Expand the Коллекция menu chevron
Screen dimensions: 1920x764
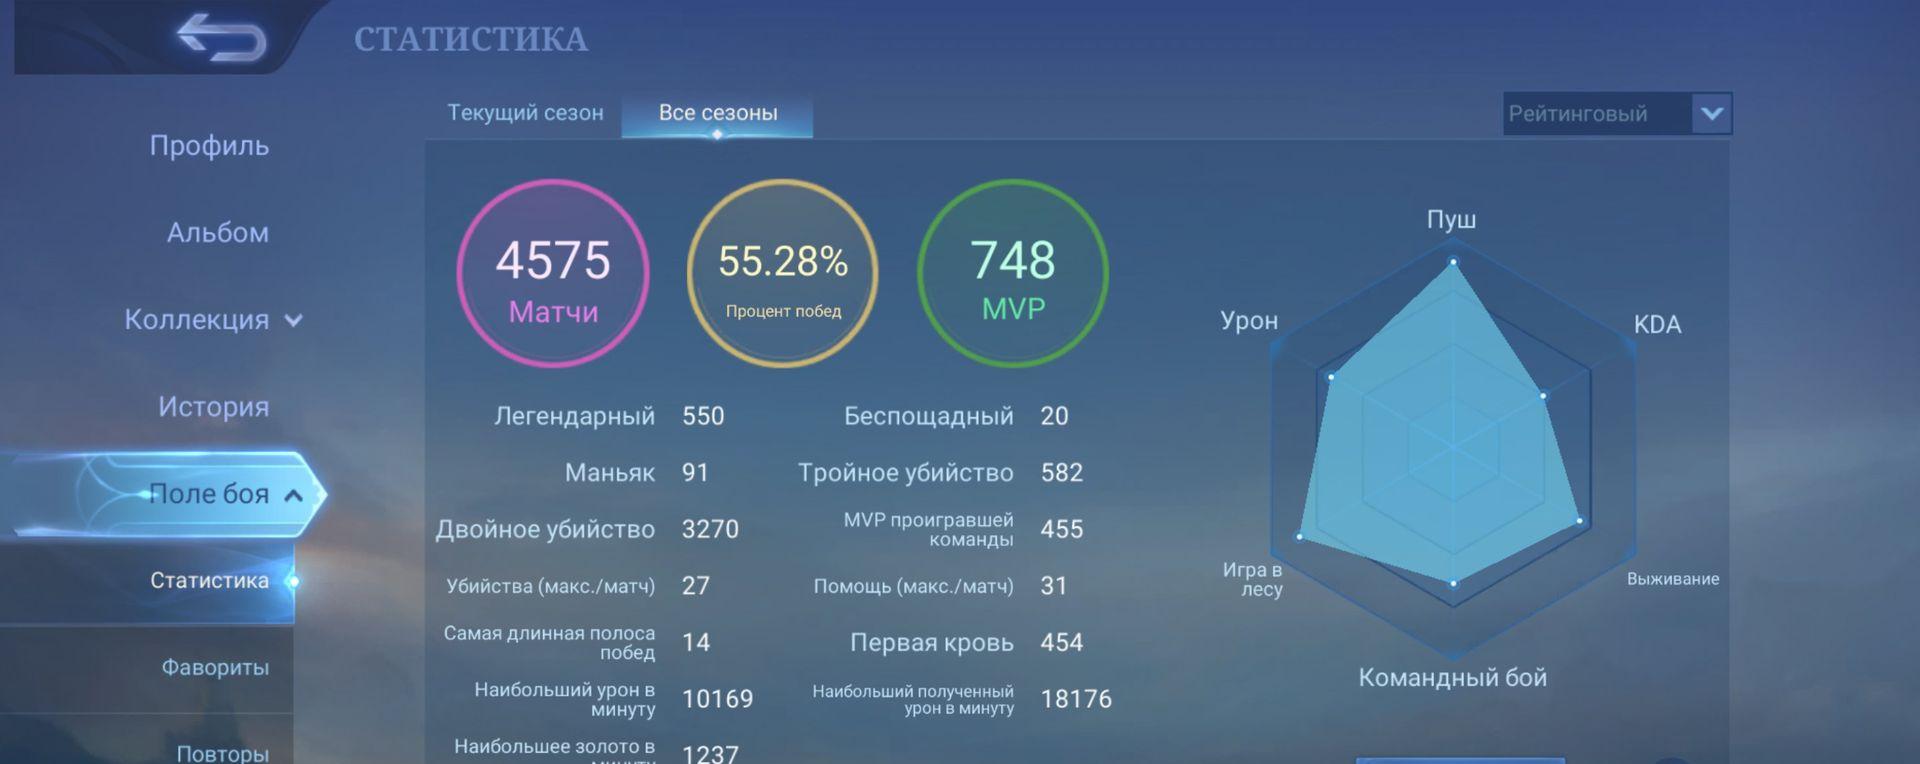(294, 321)
